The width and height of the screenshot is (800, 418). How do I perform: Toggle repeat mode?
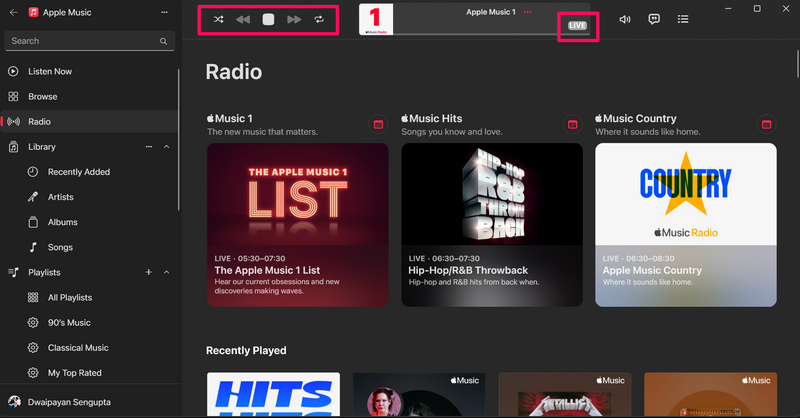click(319, 19)
